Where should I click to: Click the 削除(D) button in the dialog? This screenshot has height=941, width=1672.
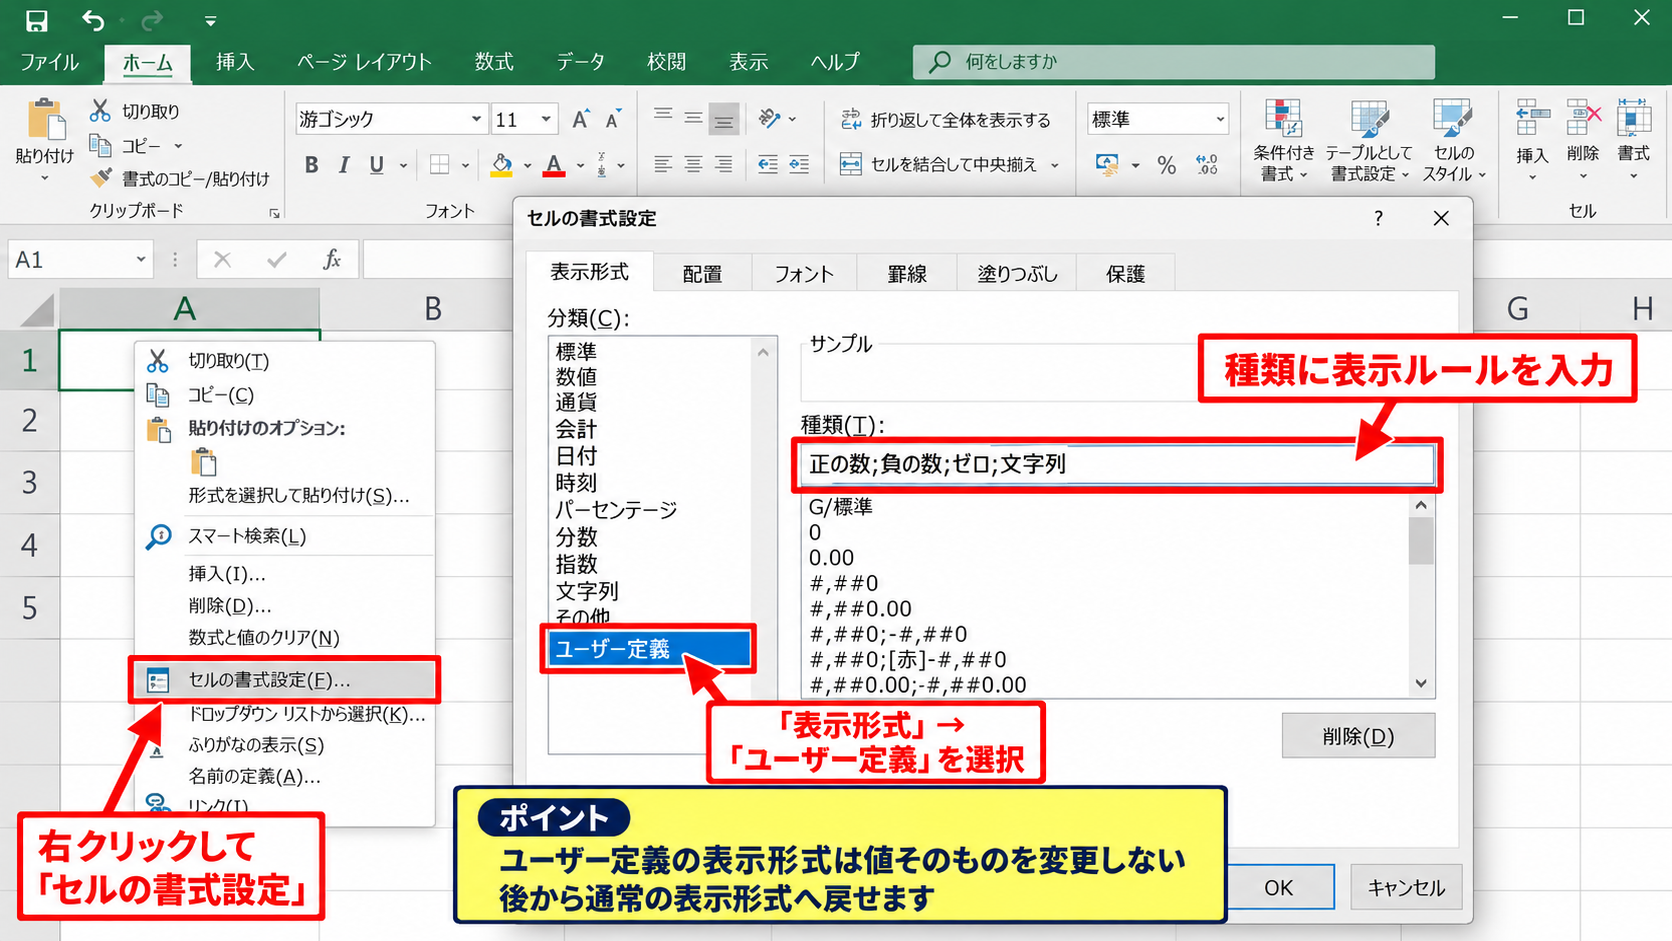pos(1358,736)
